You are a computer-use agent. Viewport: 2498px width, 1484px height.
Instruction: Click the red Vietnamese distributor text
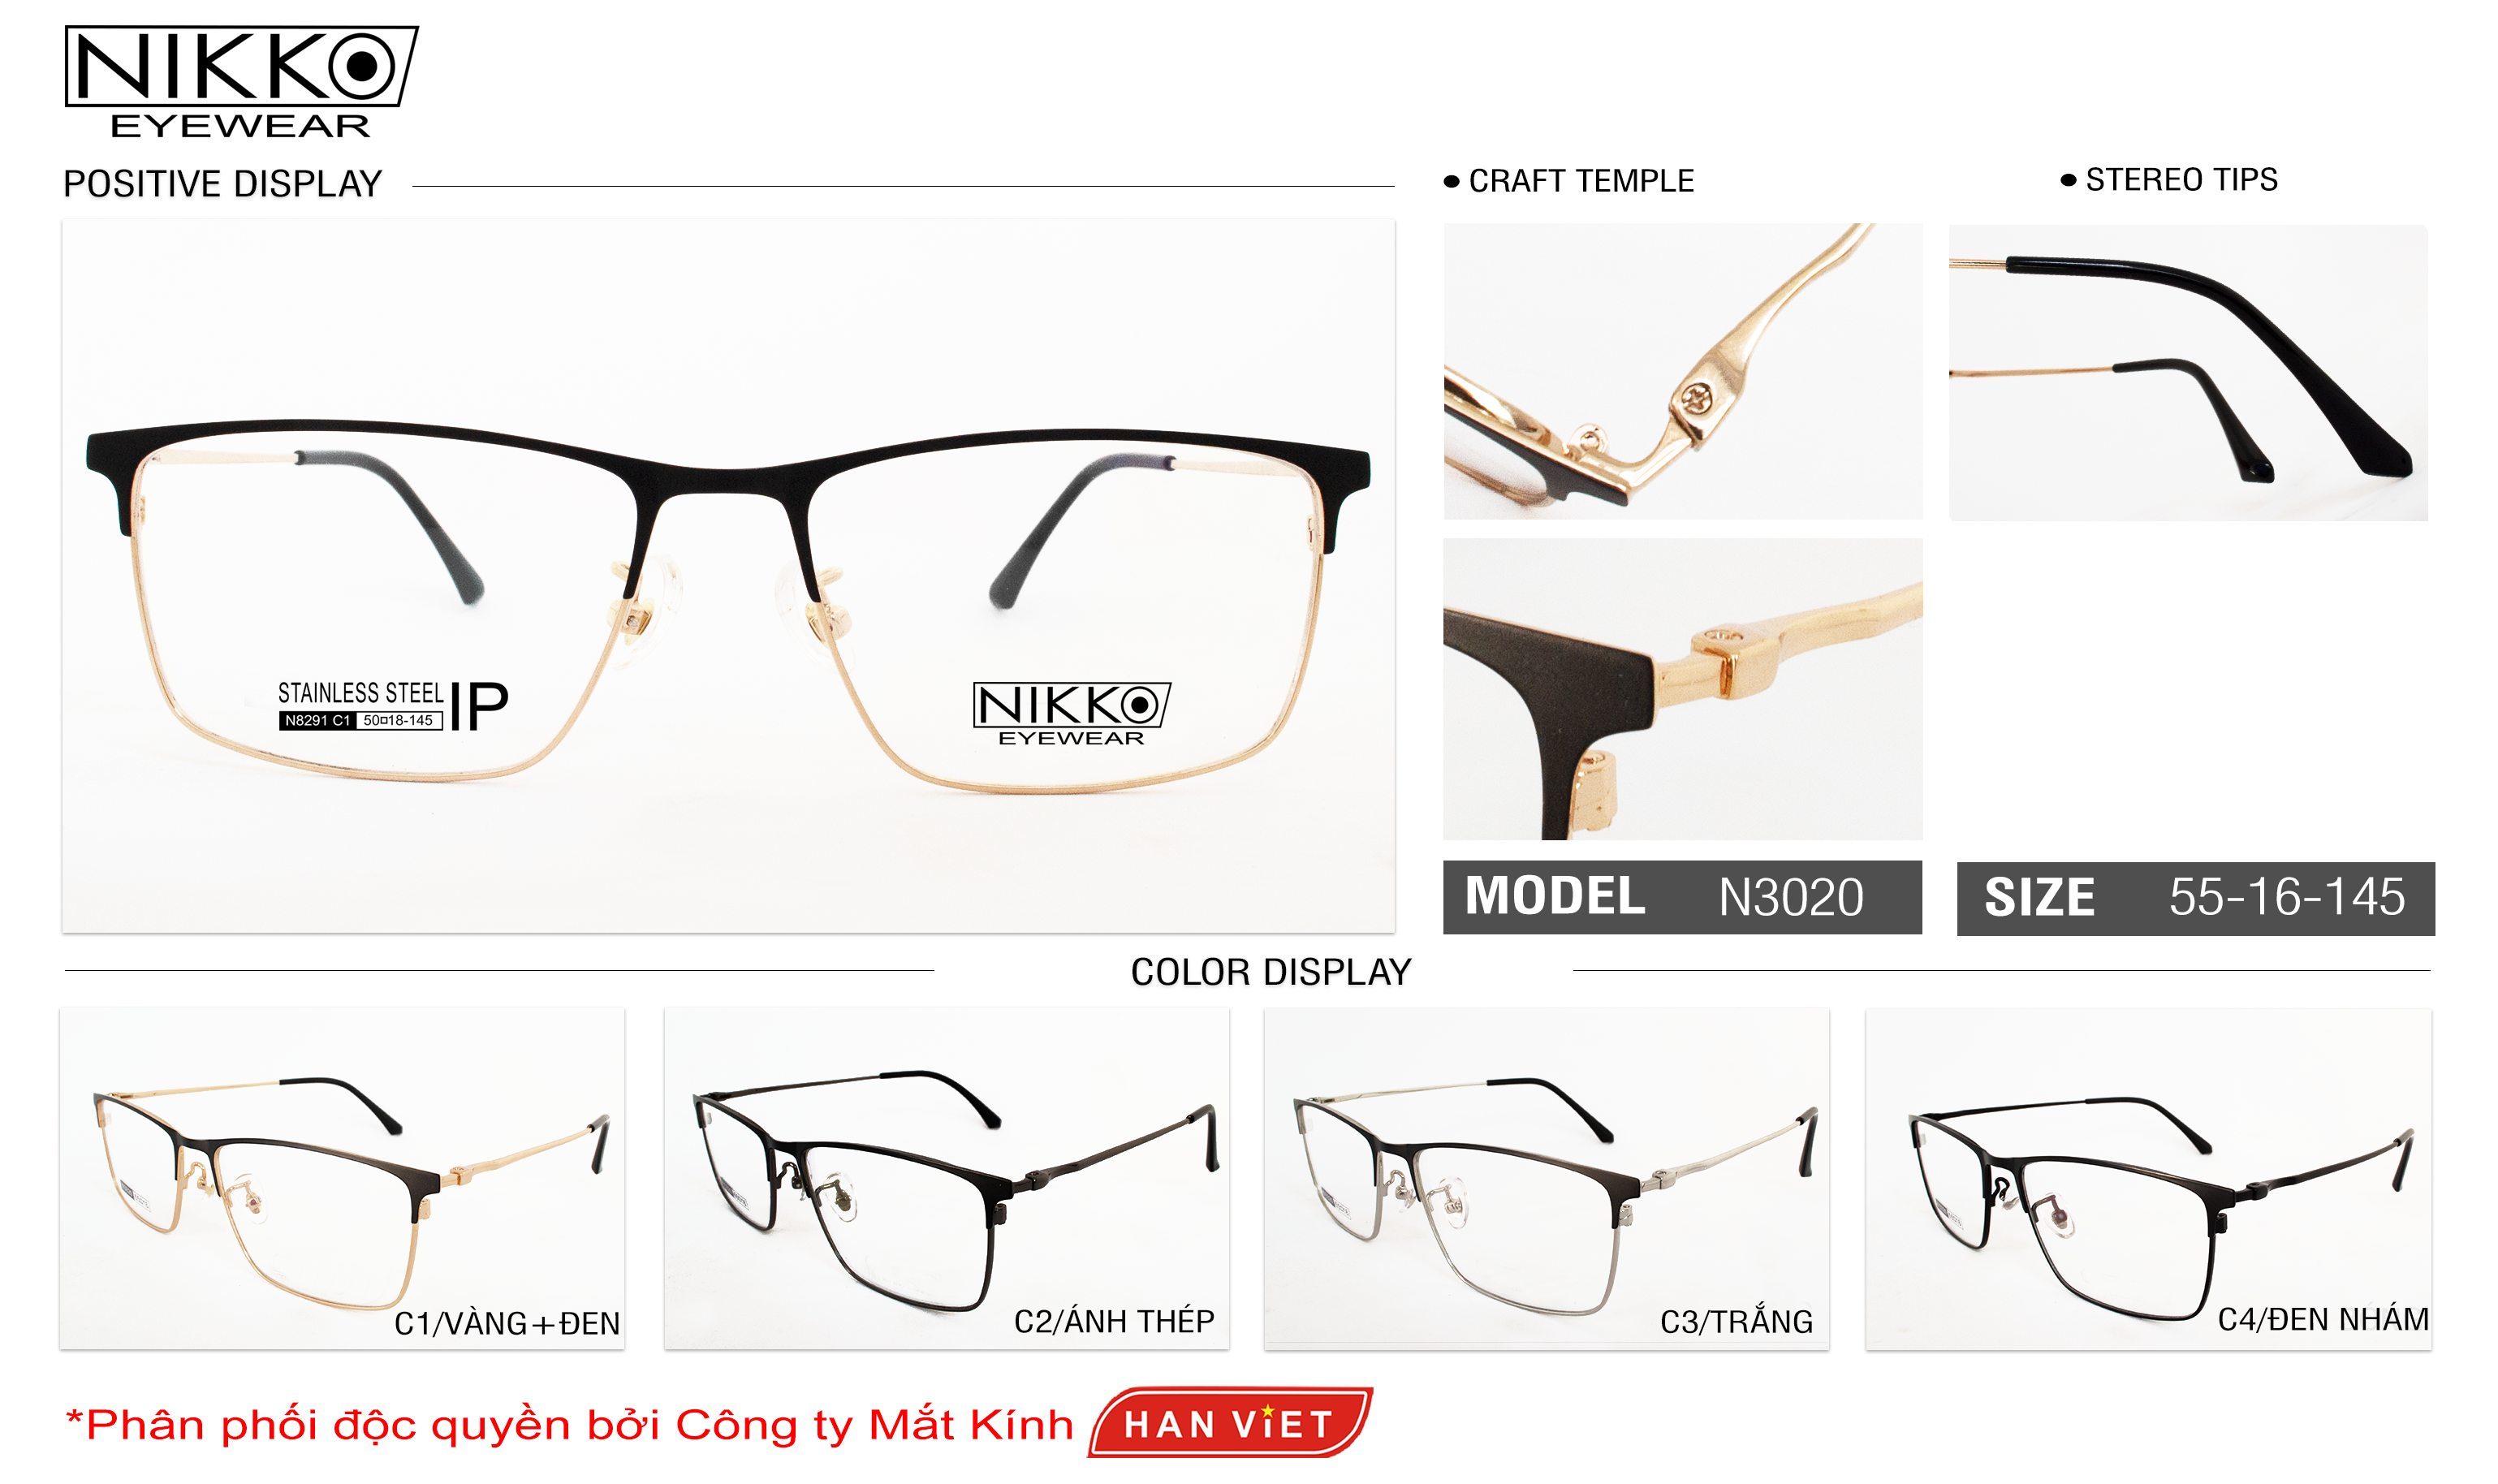(x=570, y=1424)
